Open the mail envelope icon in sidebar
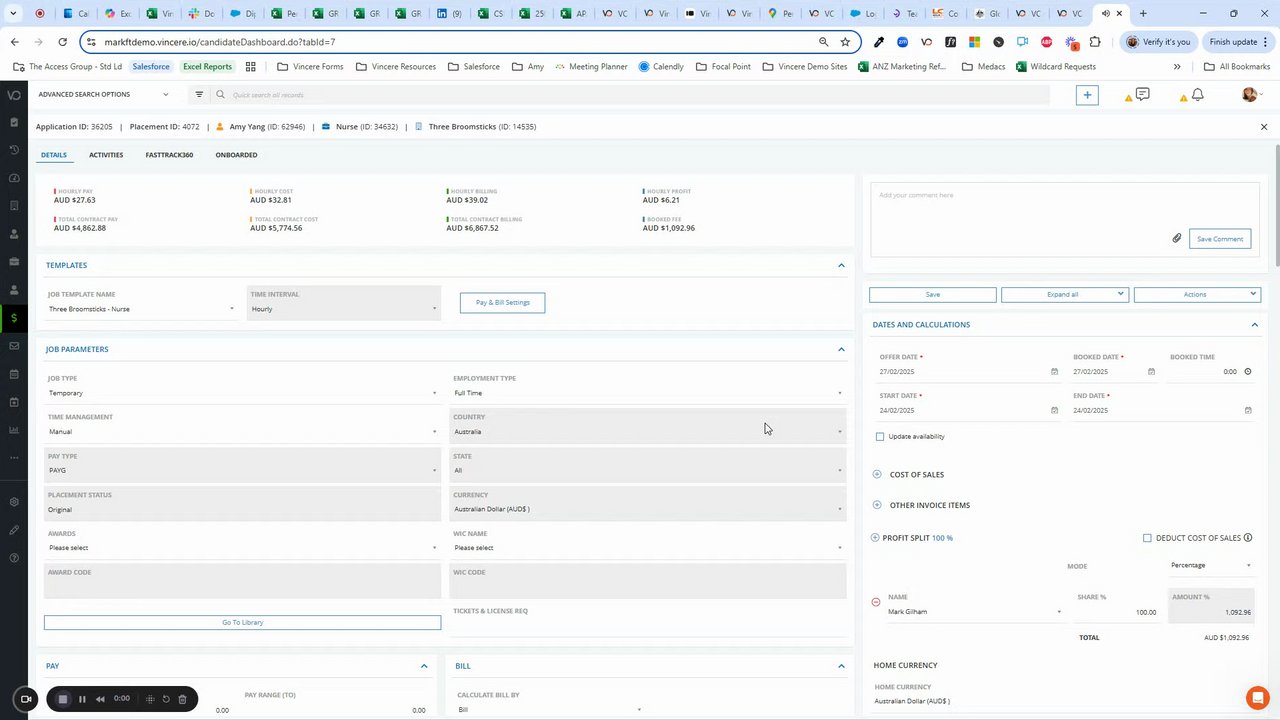The image size is (1280, 720). [14, 346]
